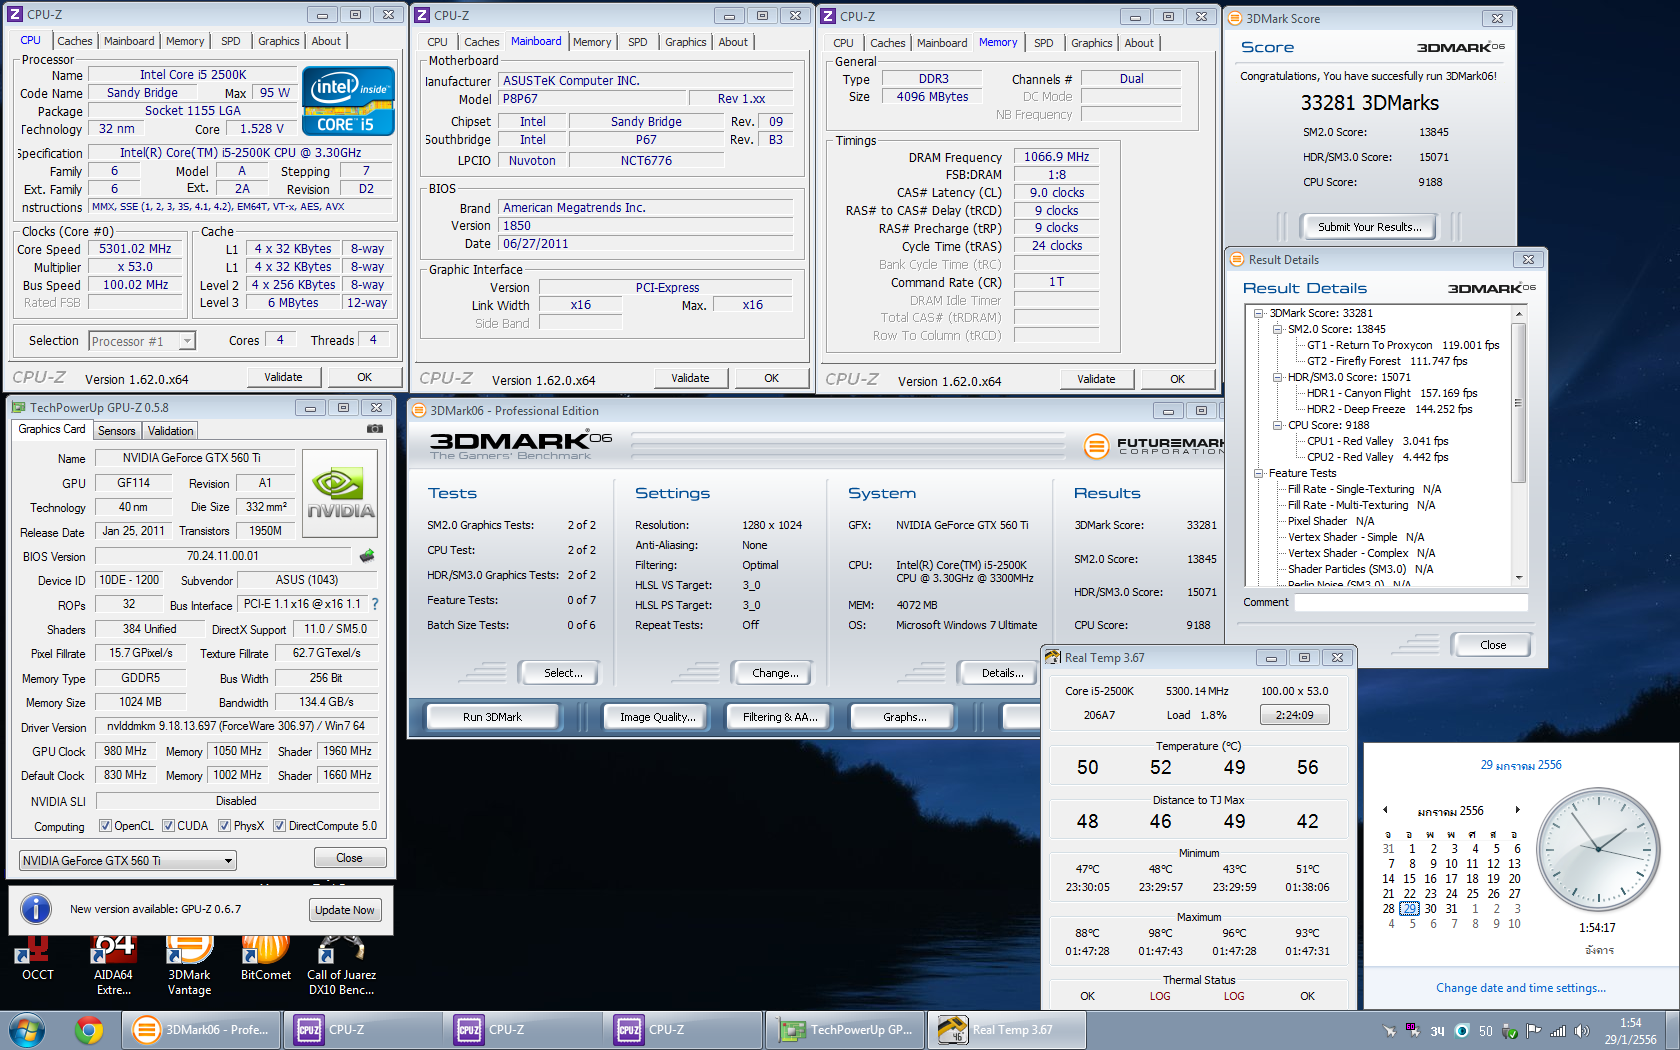
Task: Open the Caches tab in the first CPU-Z window
Action: tap(74, 41)
